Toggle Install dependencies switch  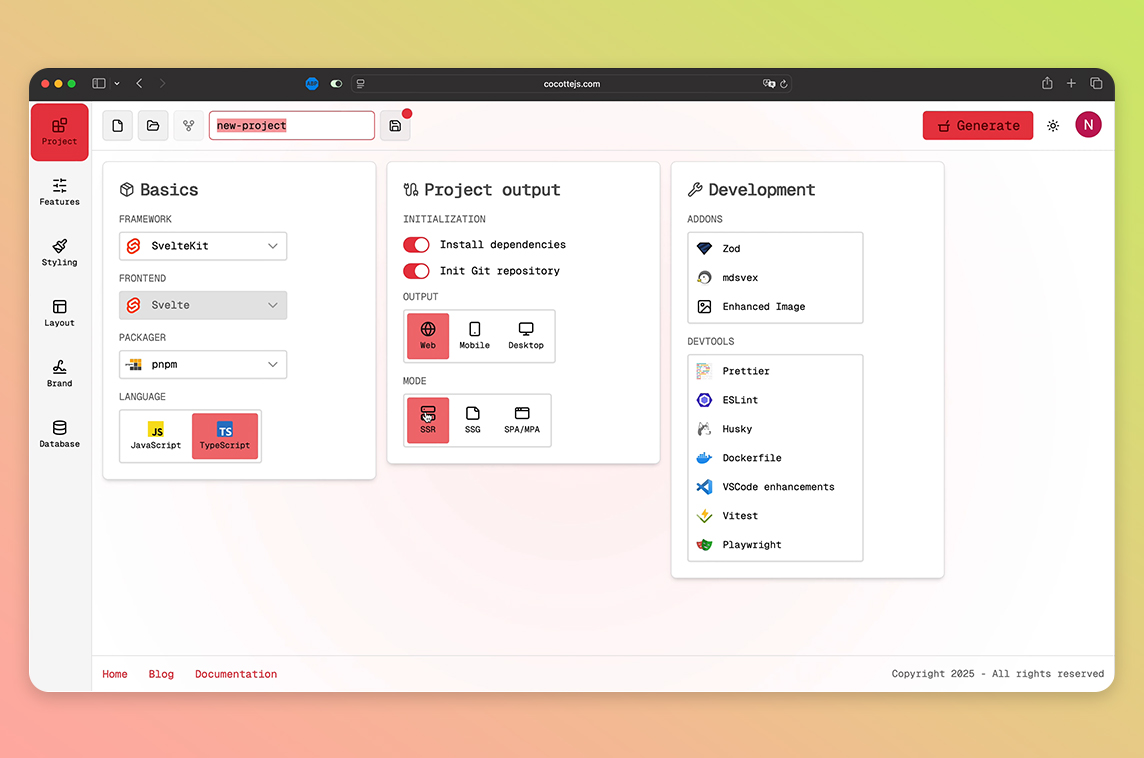click(416, 245)
